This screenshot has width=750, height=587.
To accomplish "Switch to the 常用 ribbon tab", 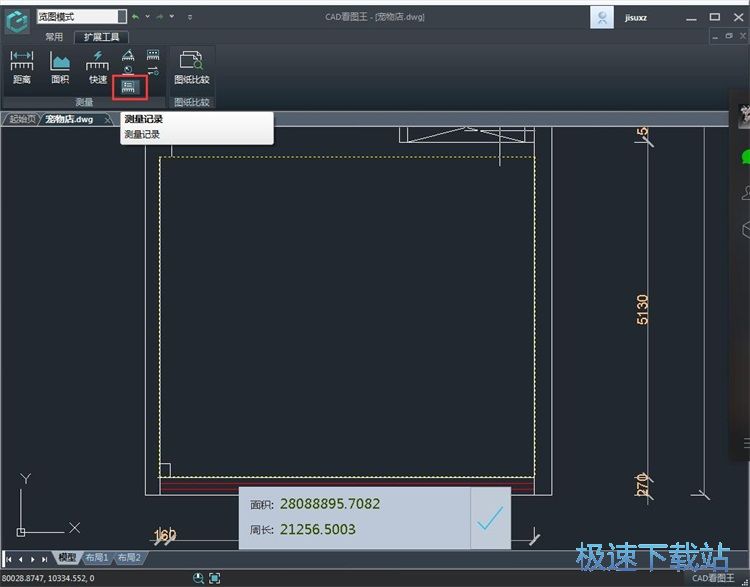I will click(54, 37).
